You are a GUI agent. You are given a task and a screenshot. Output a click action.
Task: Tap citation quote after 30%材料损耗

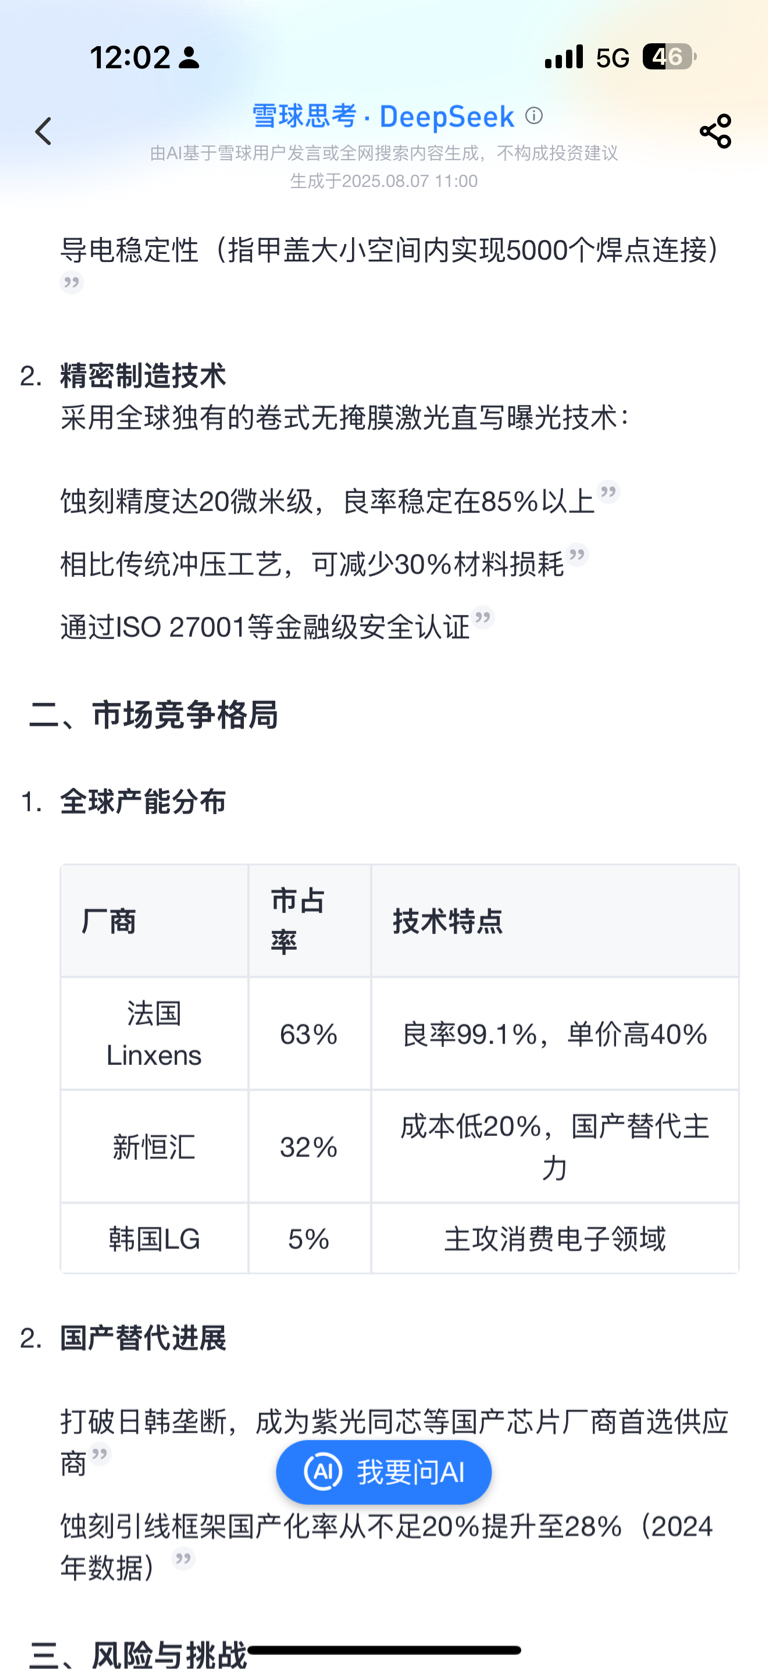(577, 554)
